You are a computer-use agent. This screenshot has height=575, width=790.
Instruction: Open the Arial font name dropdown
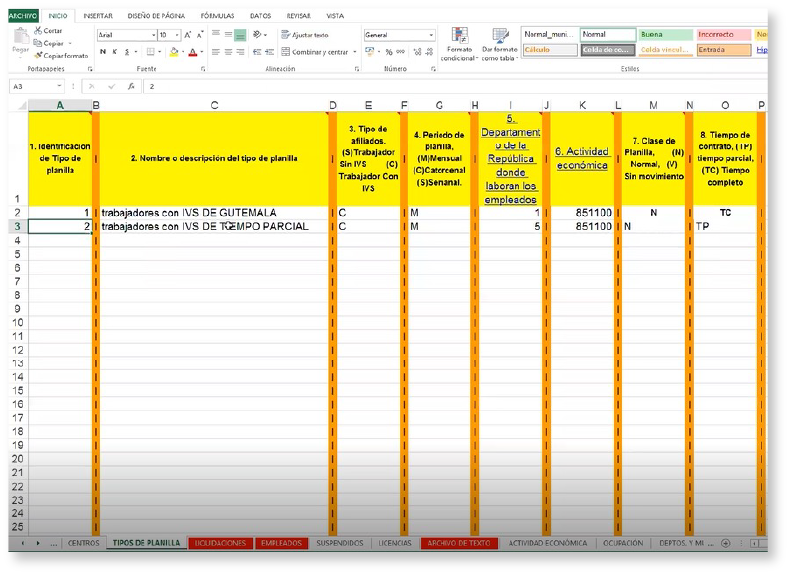click(x=154, y=35)
